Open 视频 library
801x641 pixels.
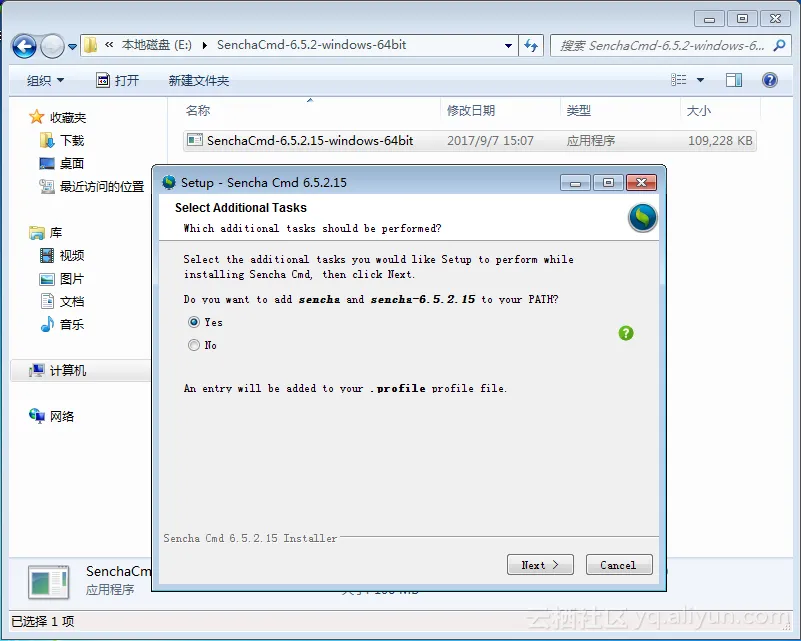(x=62, y=255)
